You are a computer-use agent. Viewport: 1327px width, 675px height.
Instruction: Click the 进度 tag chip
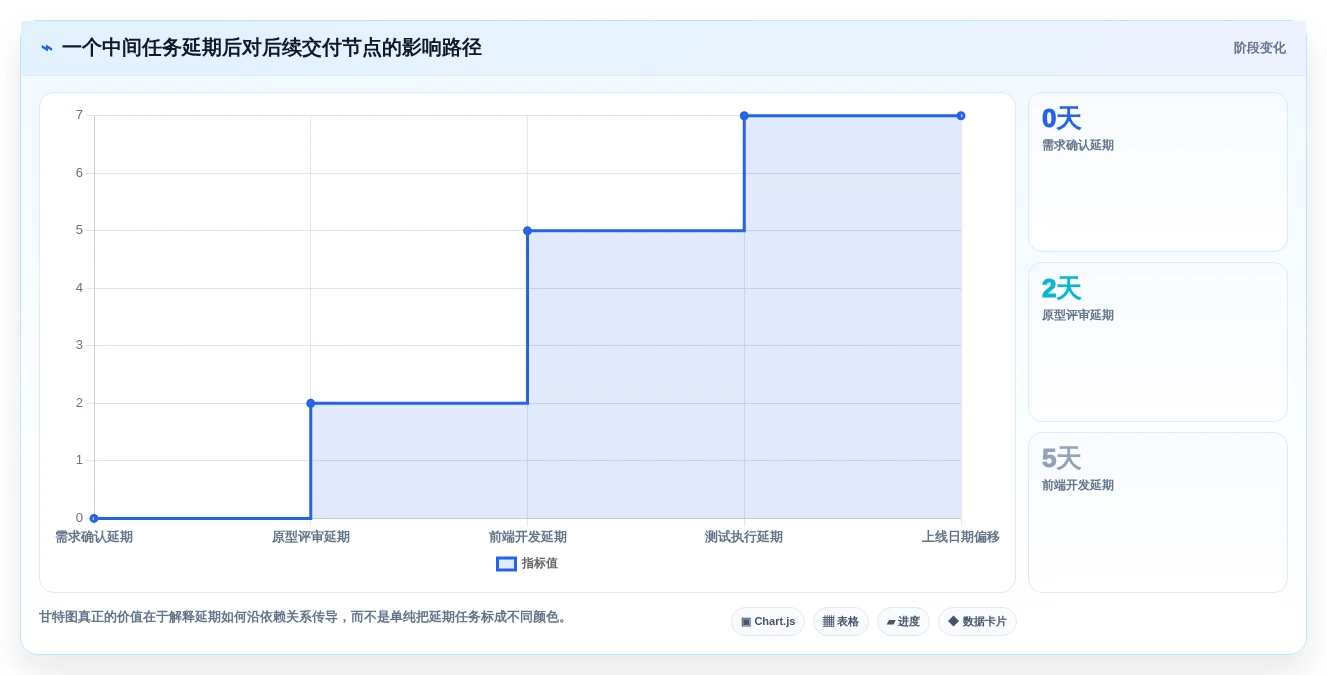pyautogui.click(x=903, y=622)
